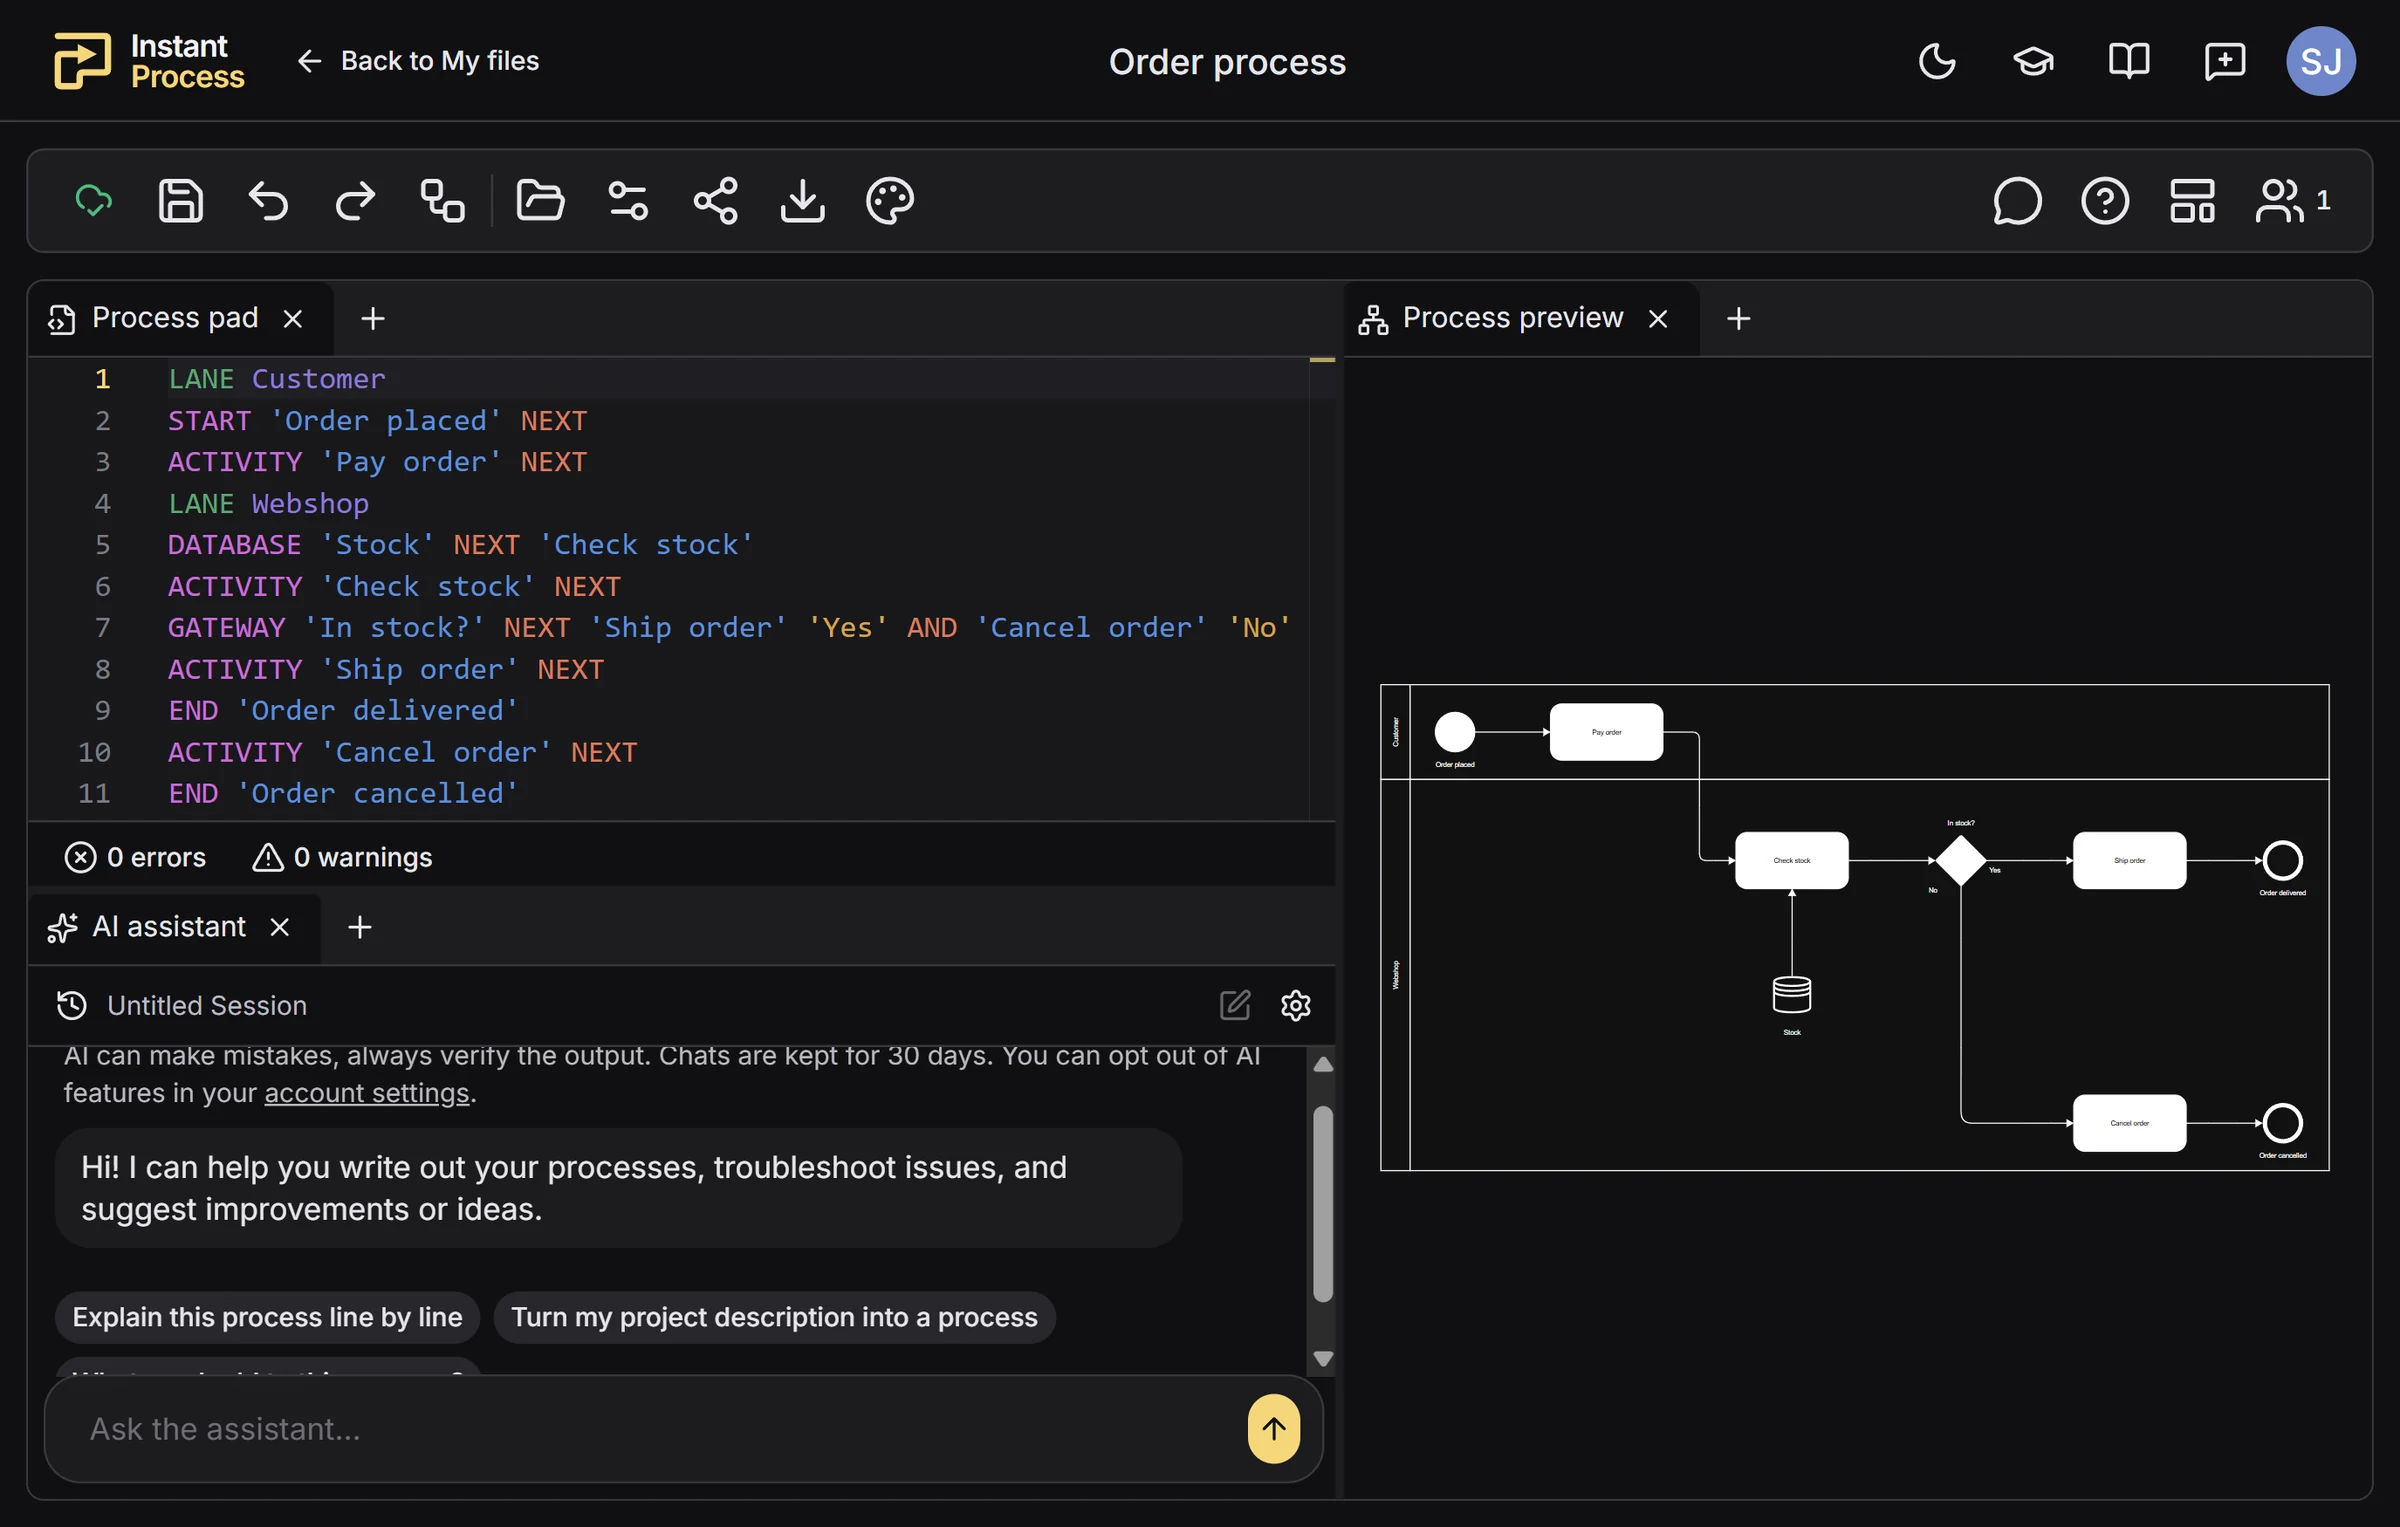Add a new tab next to Process pad
2400x1527 pixels.
[373, 319]
